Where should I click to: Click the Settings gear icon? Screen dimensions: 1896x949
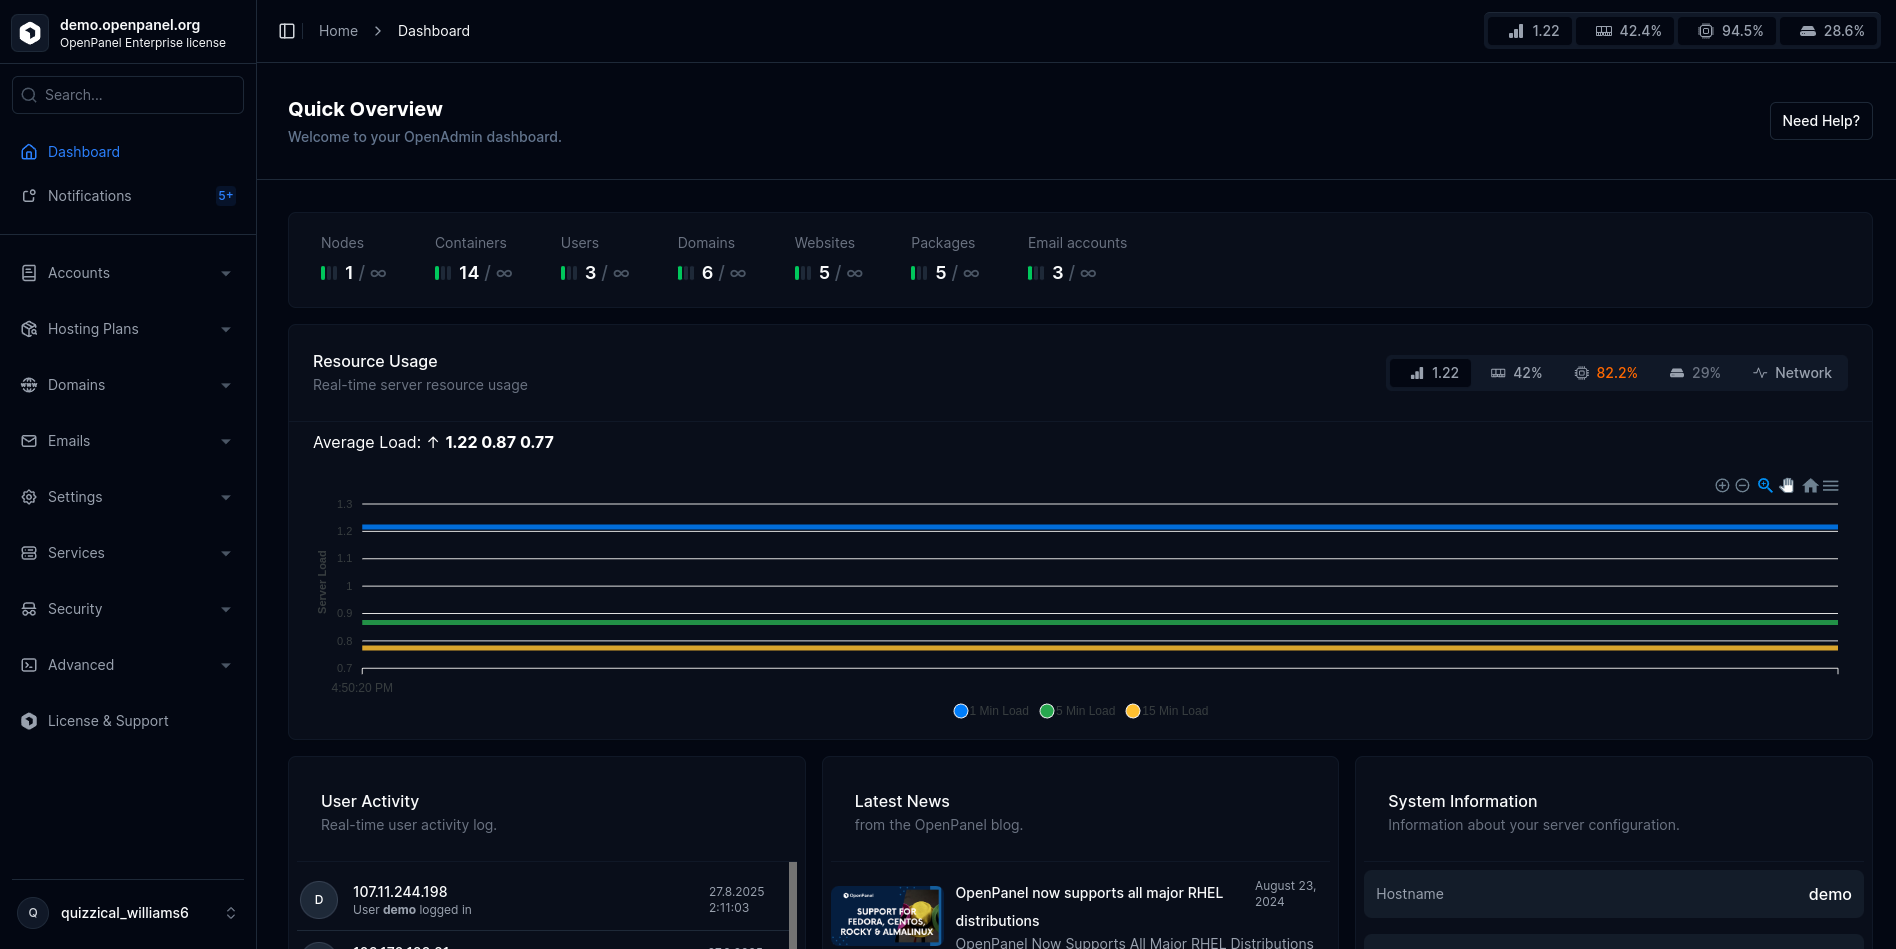29,497
